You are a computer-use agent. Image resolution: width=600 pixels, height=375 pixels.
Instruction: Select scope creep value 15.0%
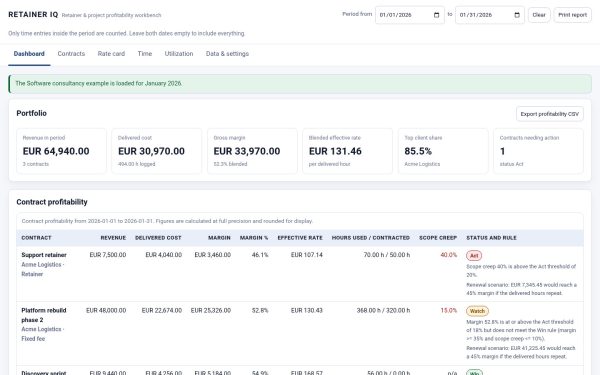click(448, 310)
